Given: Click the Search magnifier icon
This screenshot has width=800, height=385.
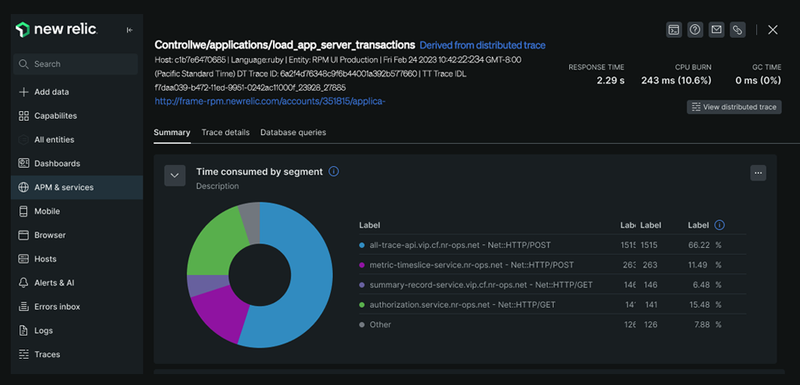Looking at the screenshot, I should pos(23,64).
